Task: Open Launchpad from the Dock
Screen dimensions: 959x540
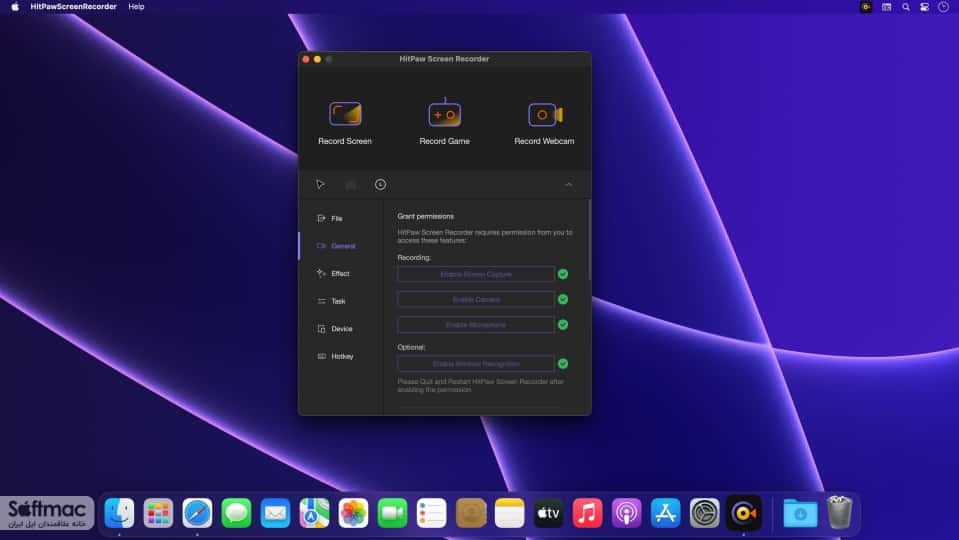Action: (x=158, y=512)
